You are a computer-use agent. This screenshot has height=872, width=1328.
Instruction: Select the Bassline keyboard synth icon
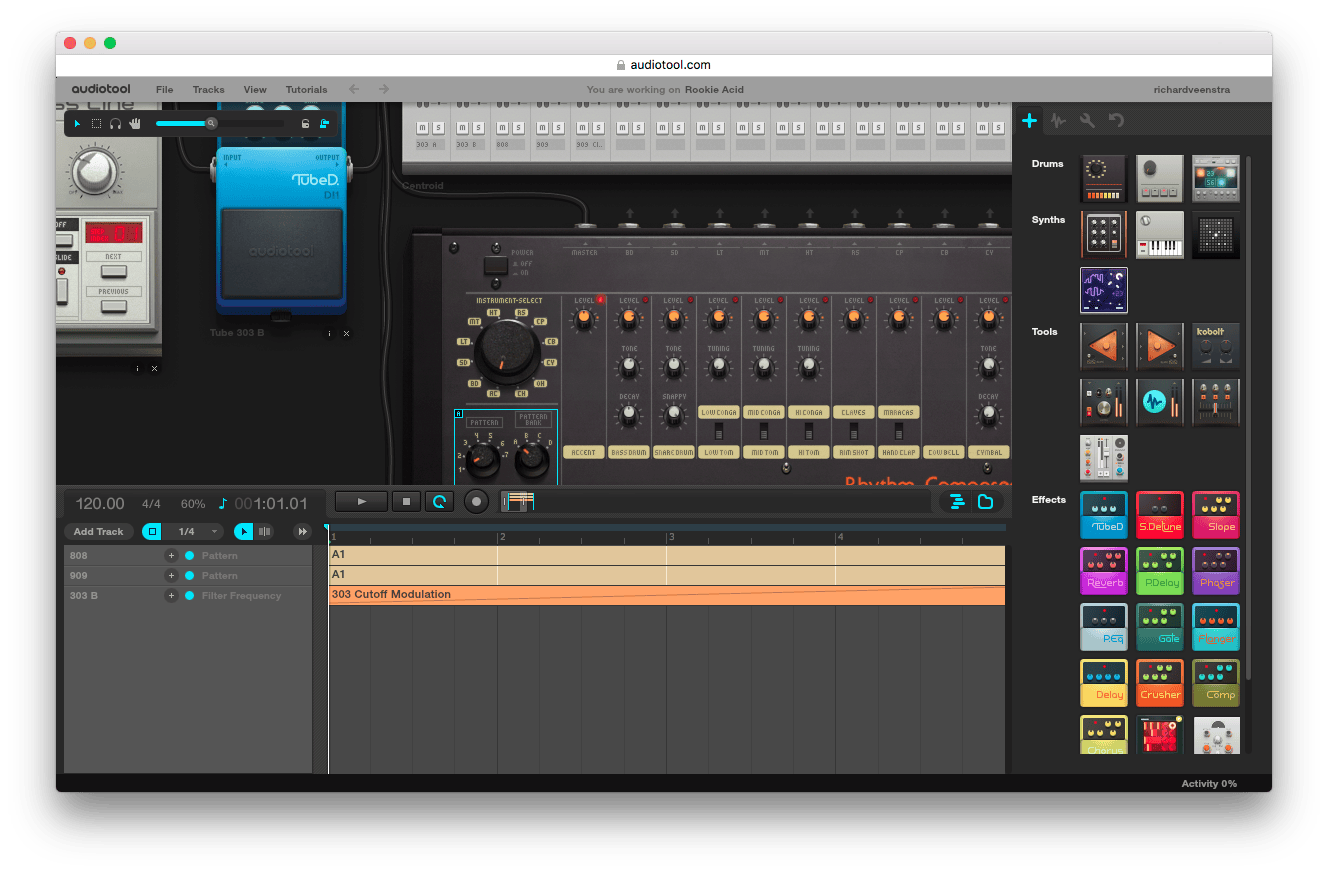tap(1159, 235)
